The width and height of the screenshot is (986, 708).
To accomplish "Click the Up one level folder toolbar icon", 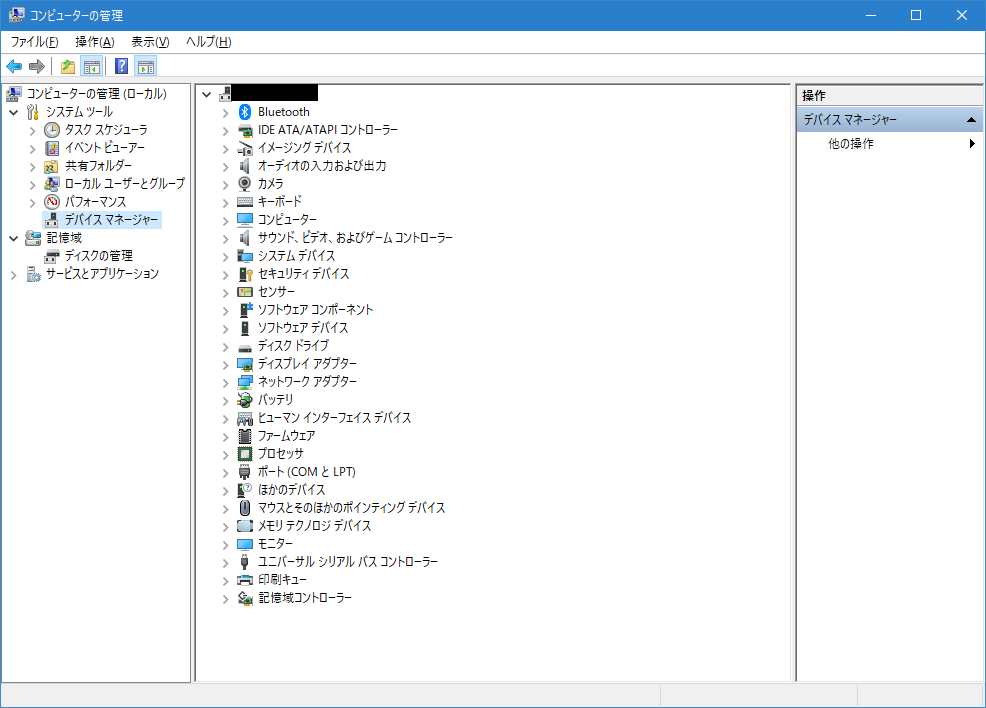I will (67, 67).
